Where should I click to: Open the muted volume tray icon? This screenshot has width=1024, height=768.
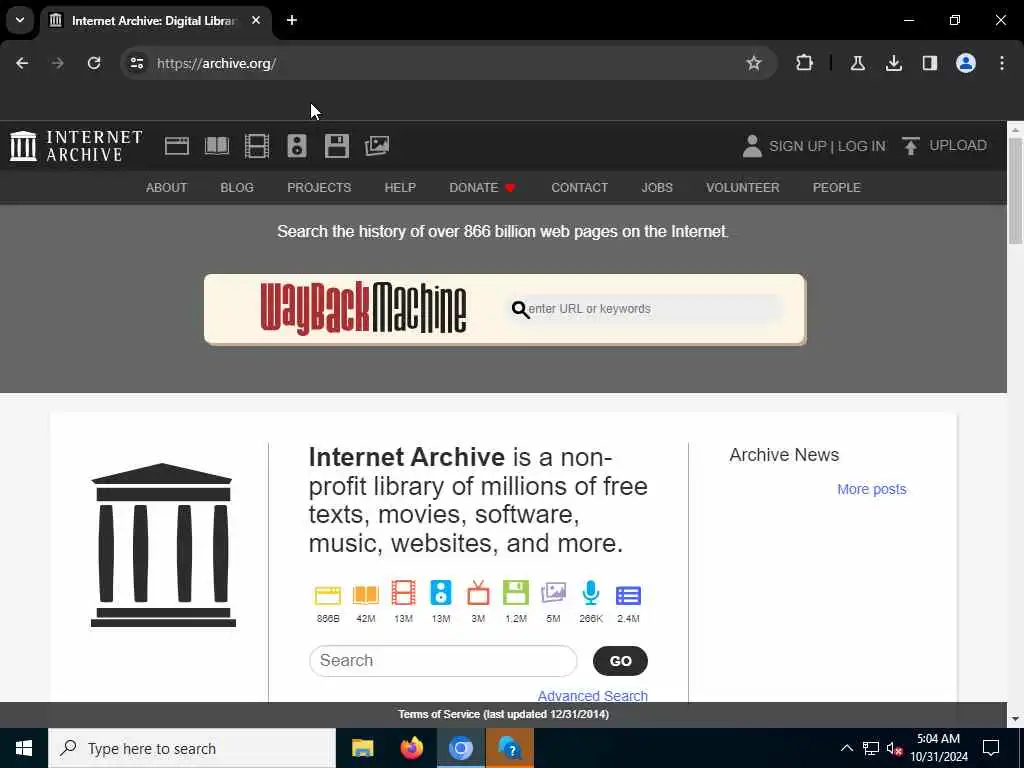click(894, 748)
